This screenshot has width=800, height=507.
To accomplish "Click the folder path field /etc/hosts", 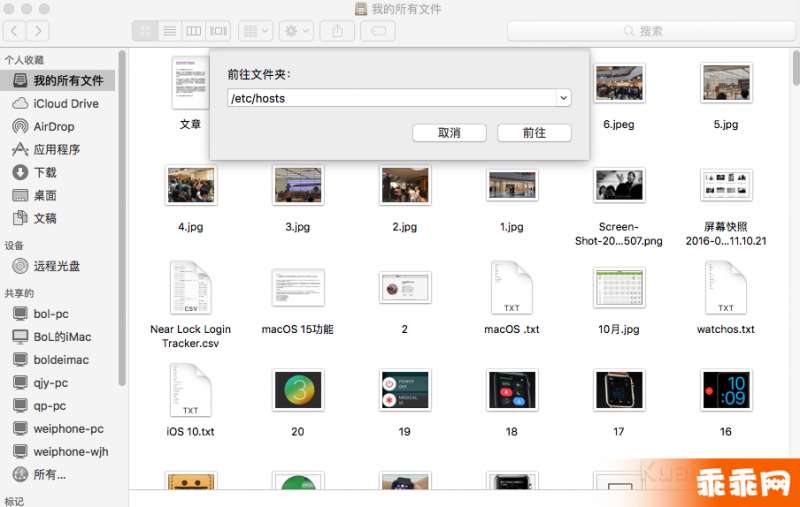I will tap(392, 98).
